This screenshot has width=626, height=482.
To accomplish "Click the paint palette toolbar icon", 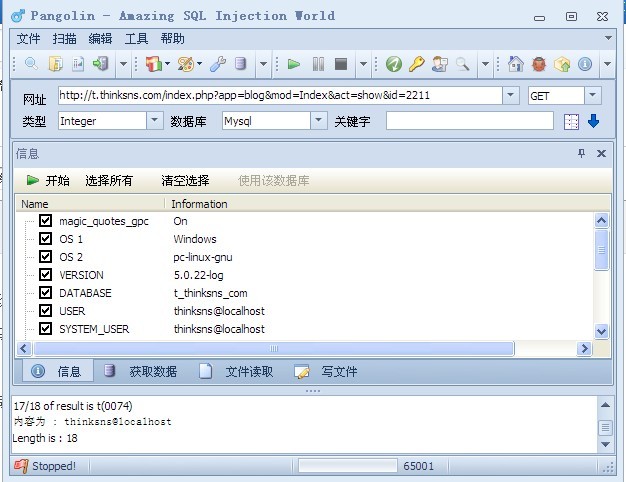I will coord(186,64).
